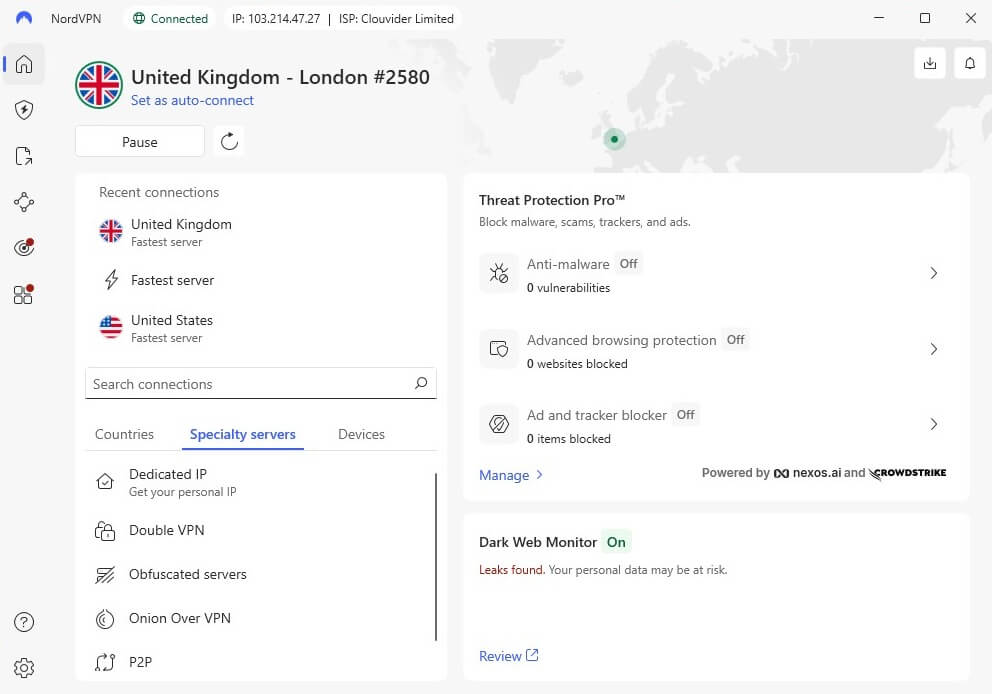Click the ISP: Clouvider Limited text
The height and width of the screenshot is (694, 992).
(396, 18)
